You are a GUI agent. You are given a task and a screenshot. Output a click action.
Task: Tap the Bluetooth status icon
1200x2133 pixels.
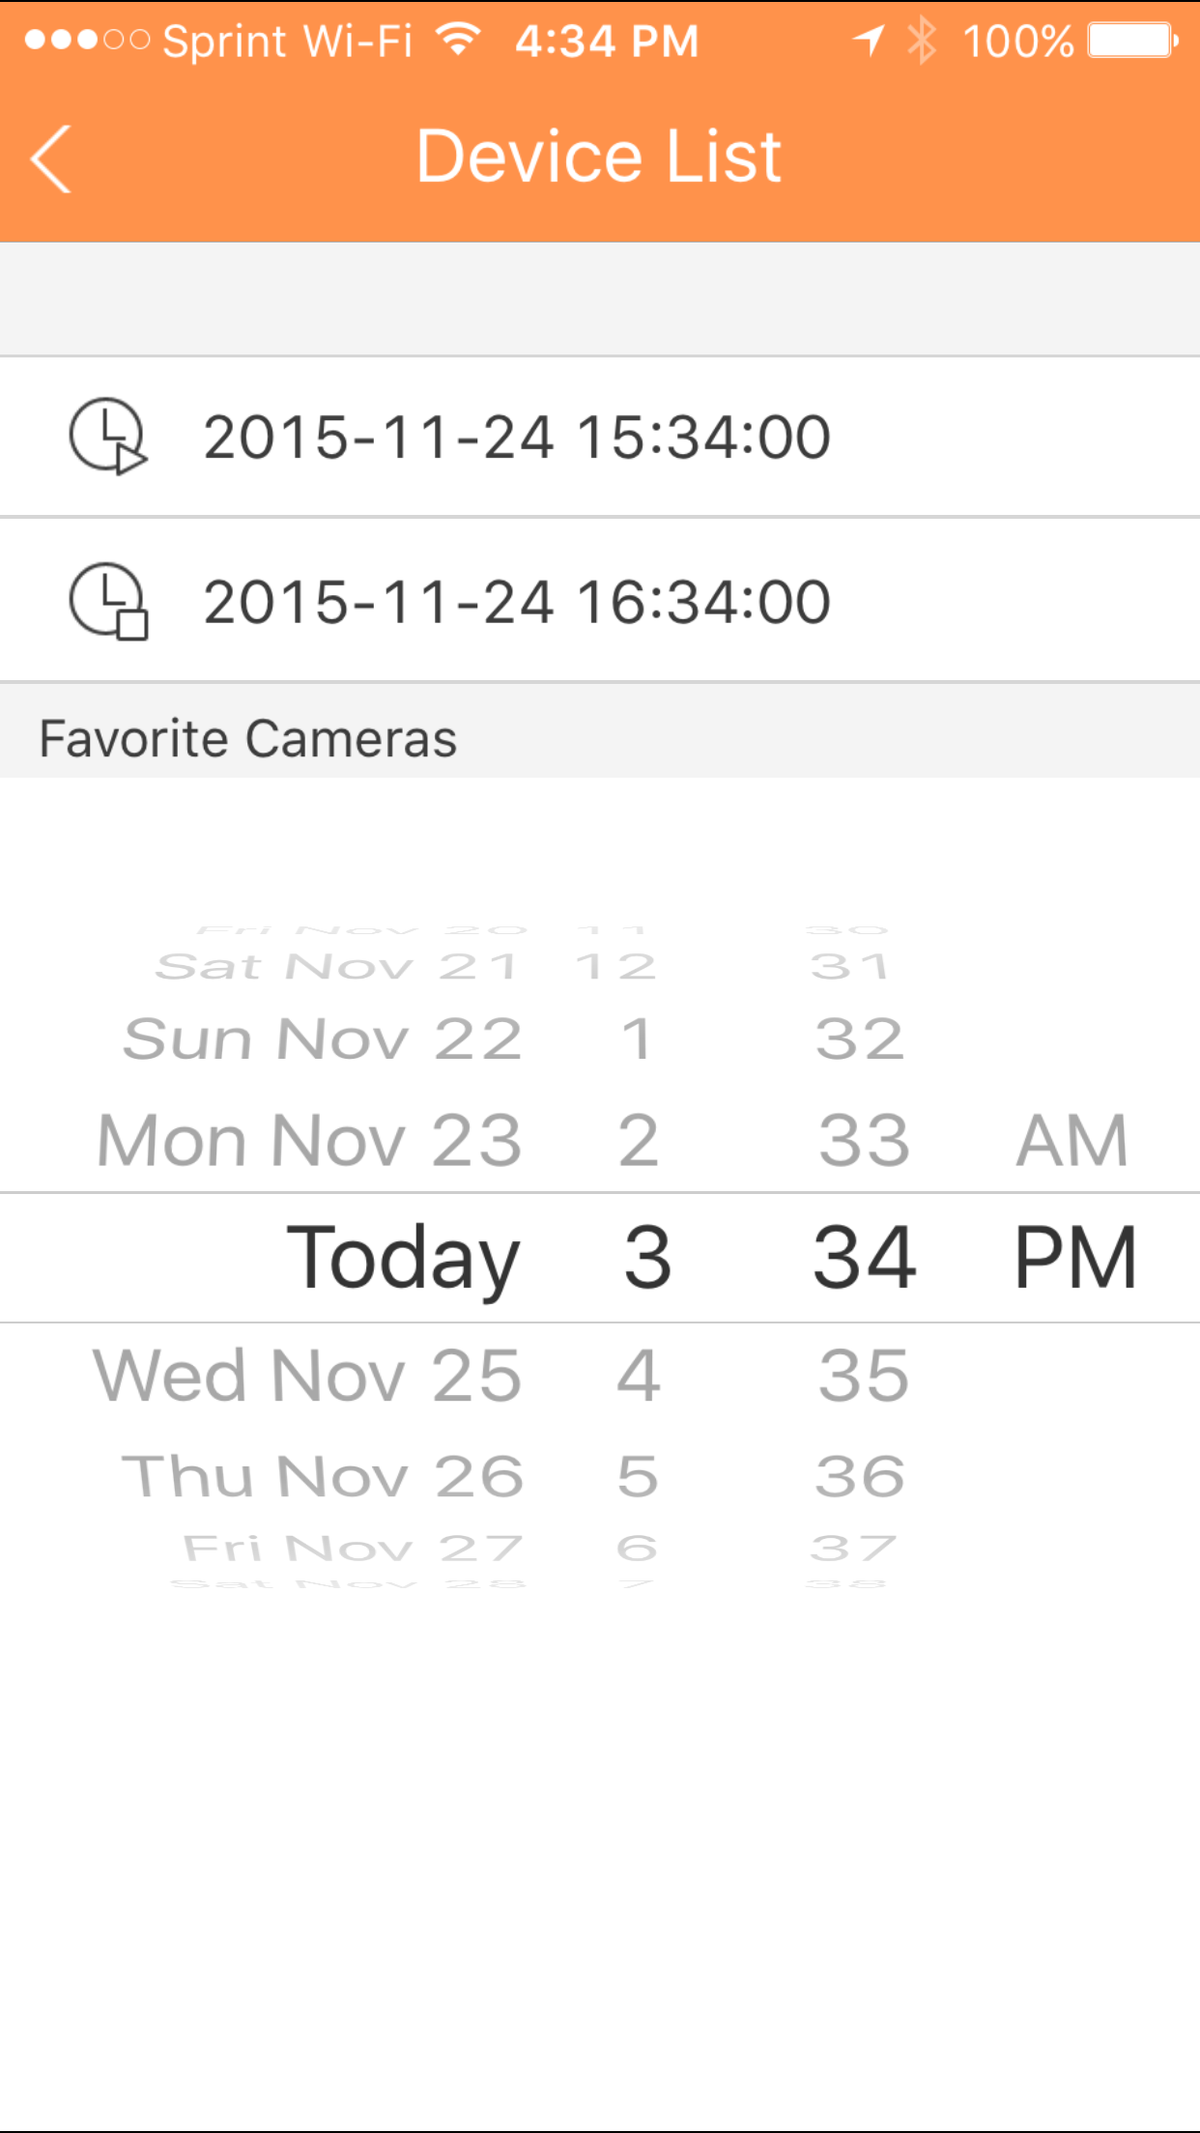(x=921, y=41)
